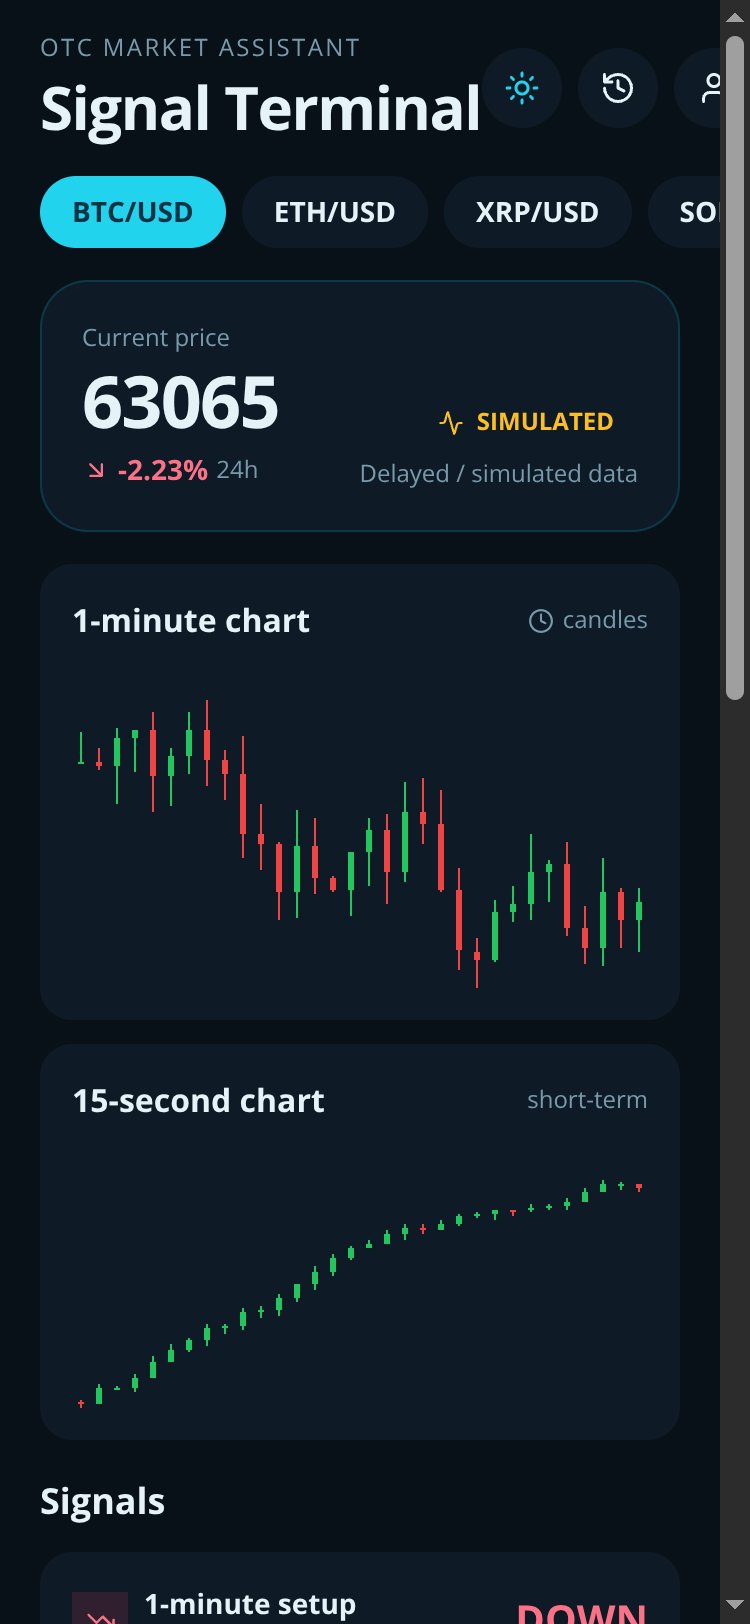750x1624 pixels.
Task: Select the partially visible SOL pair
Action: click(x=684, y=212)
